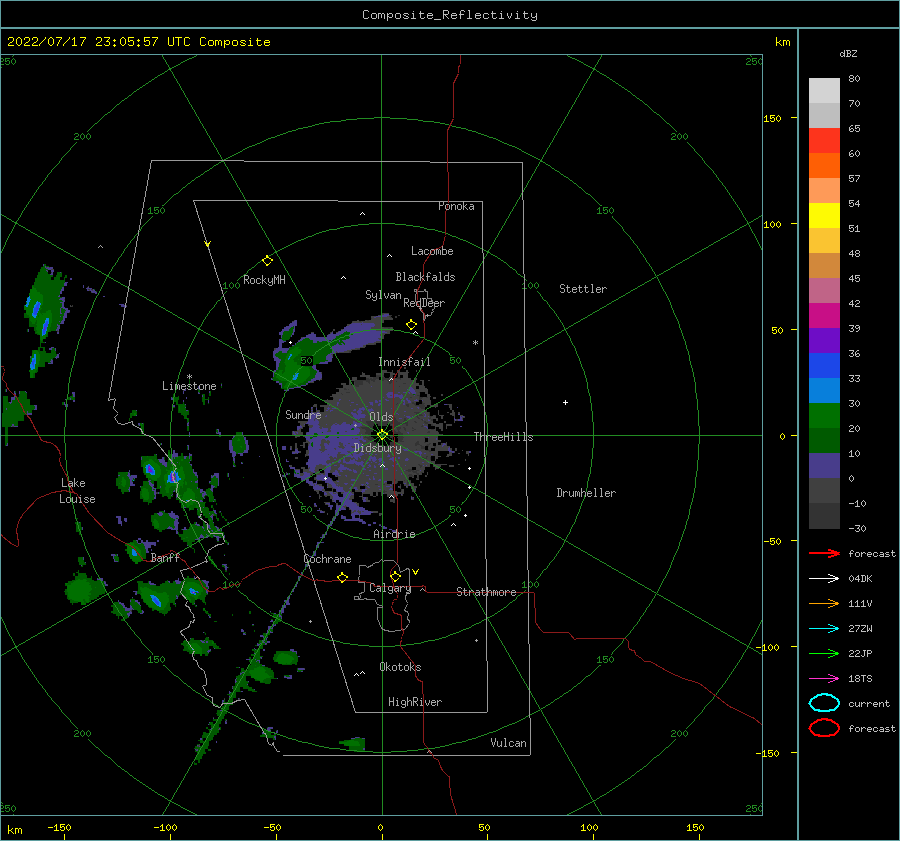Image resolution: width=900 pixels, height=841 pixels.
Task: Click the magenta 18TS arrow icon
Action: click(824, 679)
